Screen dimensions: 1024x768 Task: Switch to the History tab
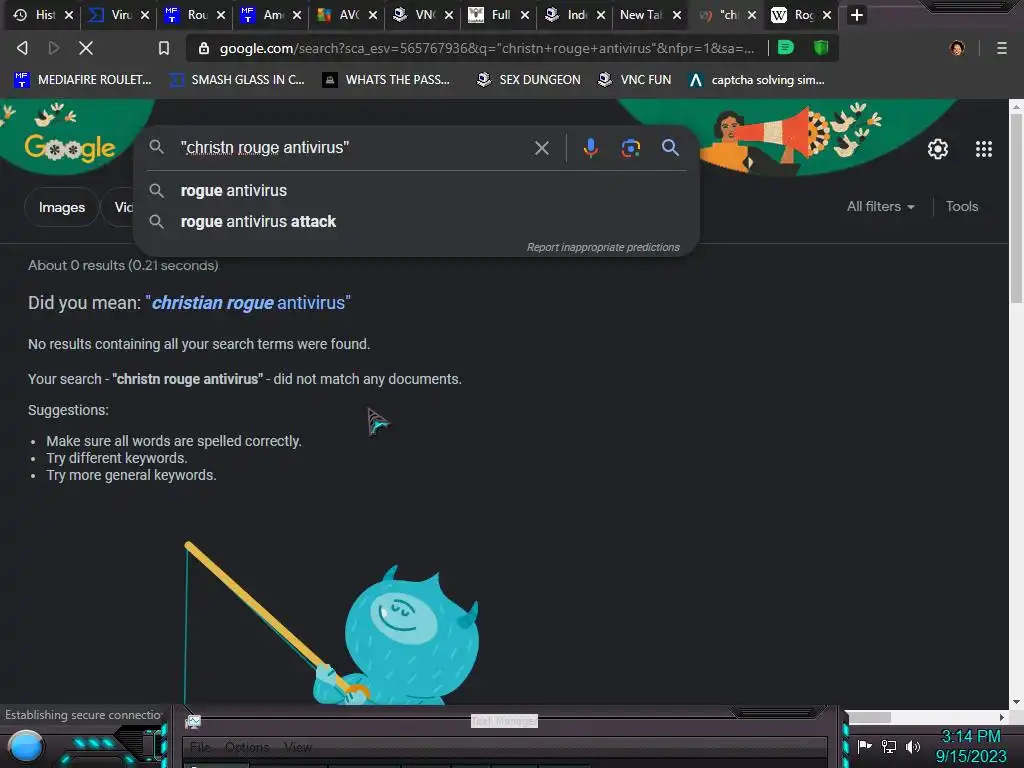point(37,14)
